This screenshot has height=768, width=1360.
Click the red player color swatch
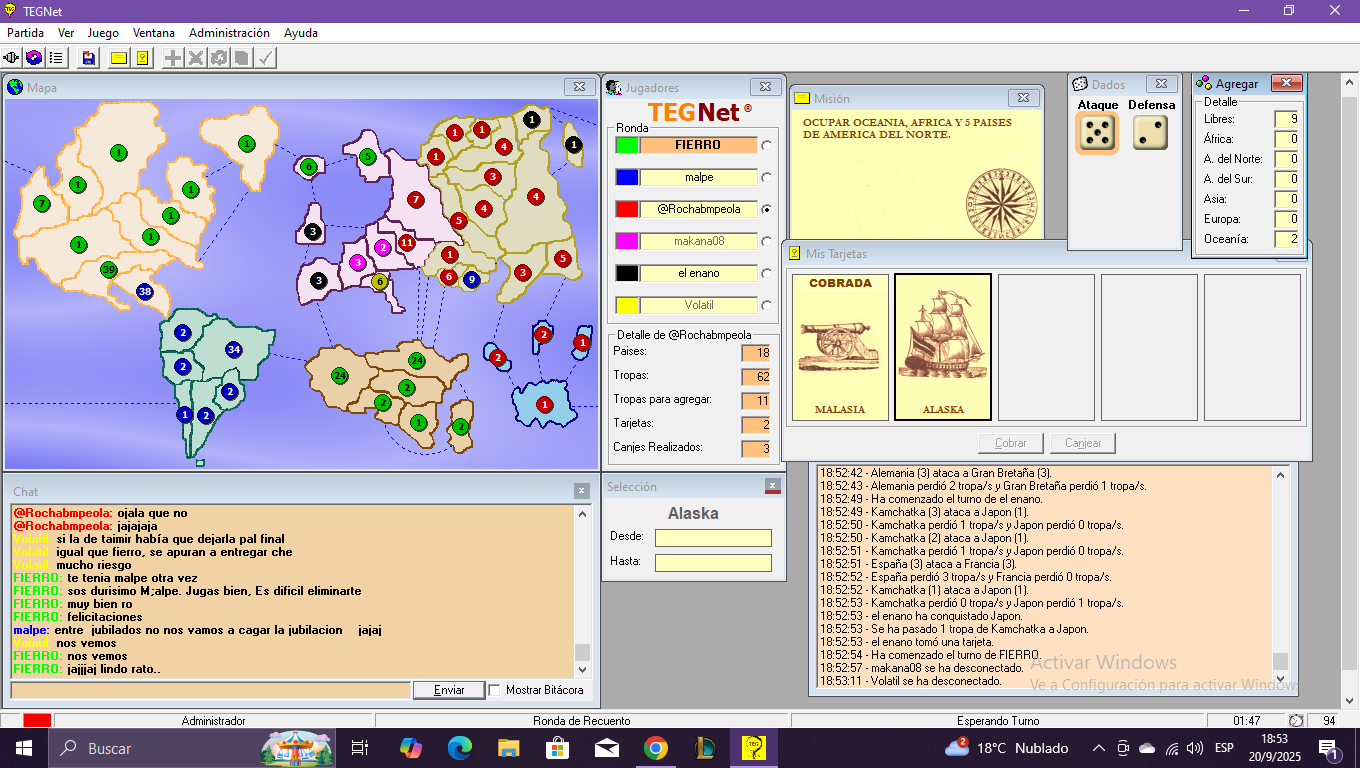click(627, 209)
